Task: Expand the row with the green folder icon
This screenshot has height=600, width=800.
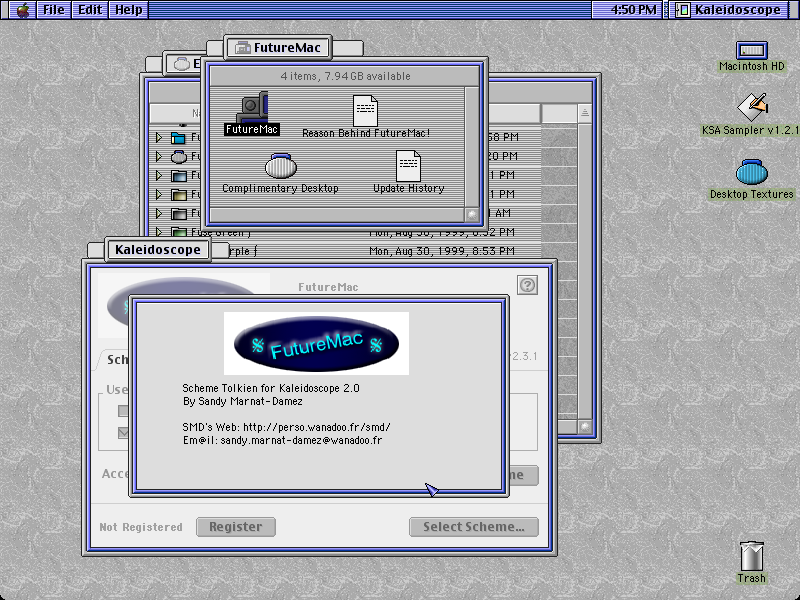Action: point(159,232)
